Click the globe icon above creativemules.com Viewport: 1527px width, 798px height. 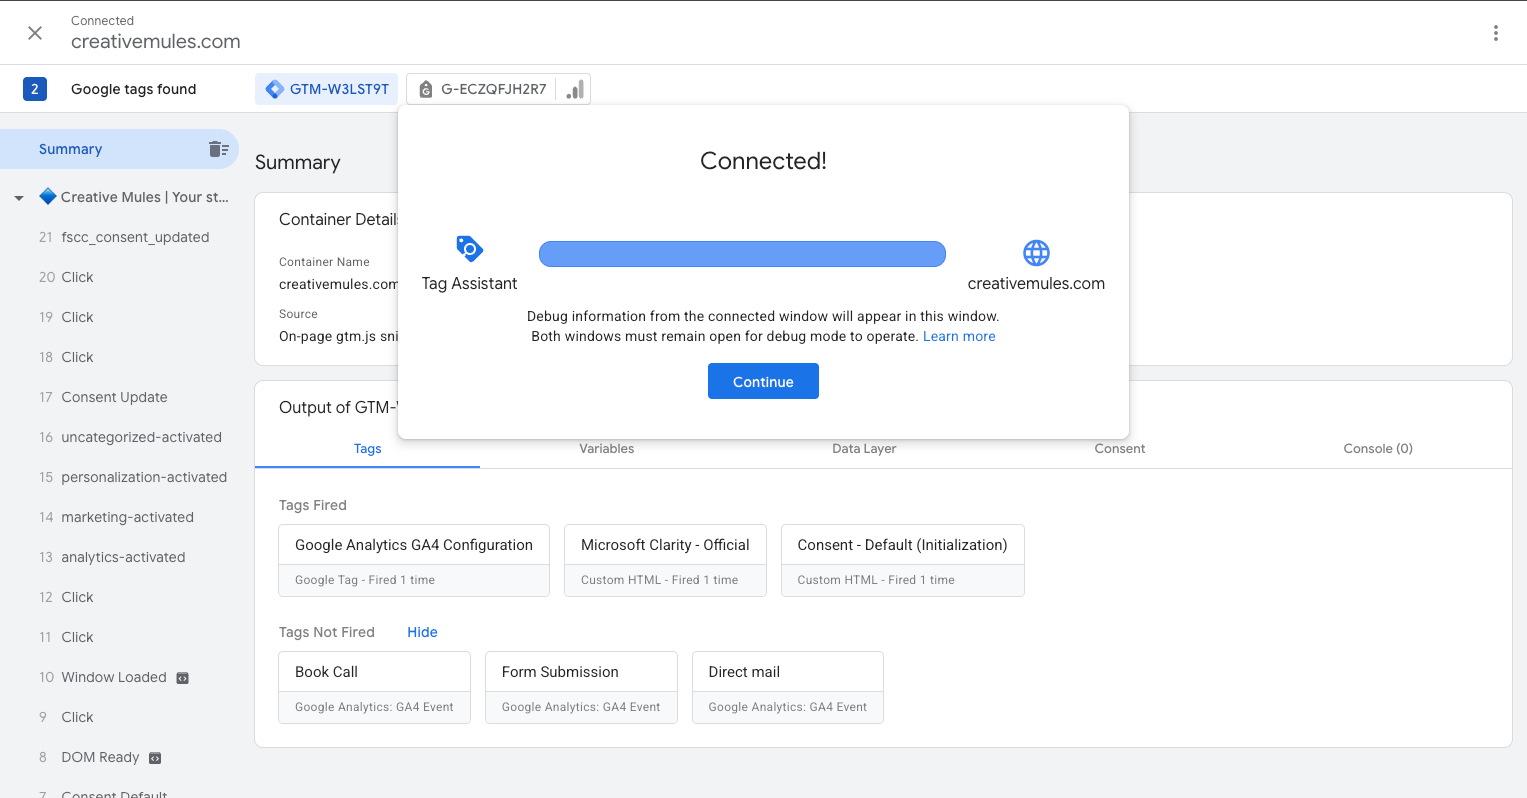(1036, 252)
